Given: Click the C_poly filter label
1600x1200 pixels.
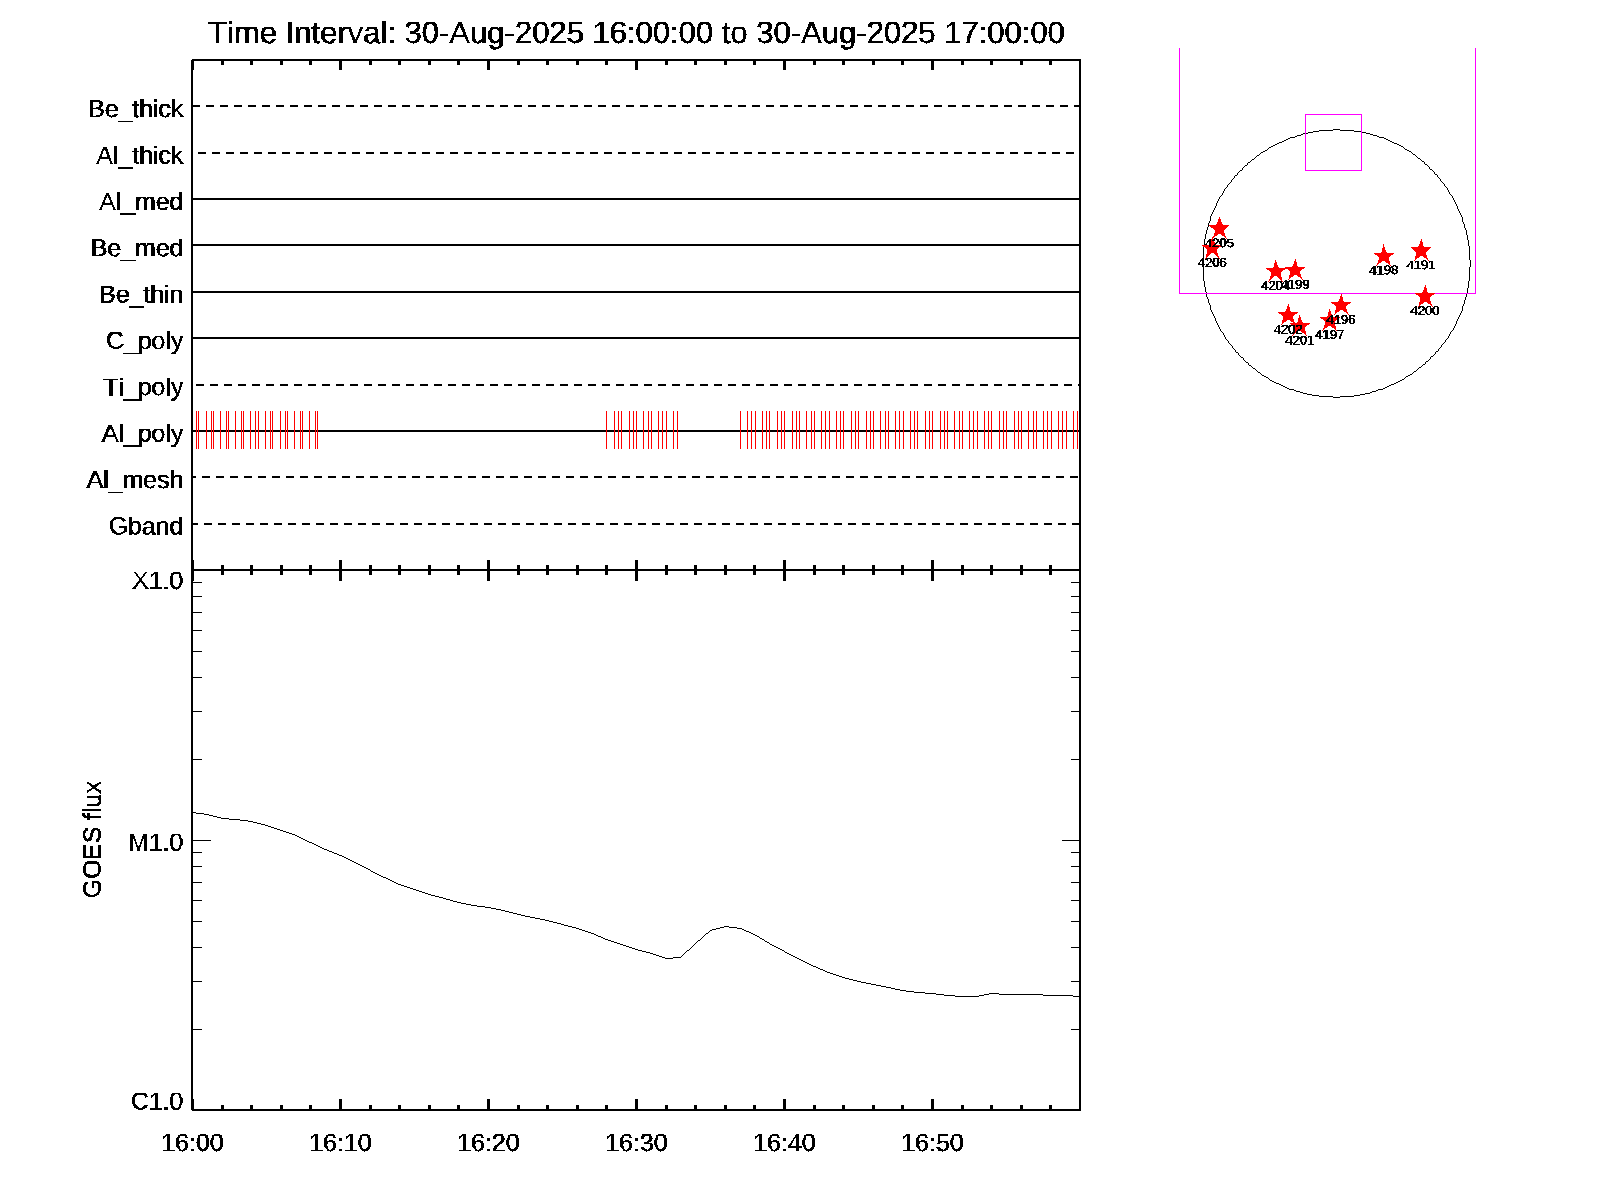Looking at the screenshot, I should [144, 341].
